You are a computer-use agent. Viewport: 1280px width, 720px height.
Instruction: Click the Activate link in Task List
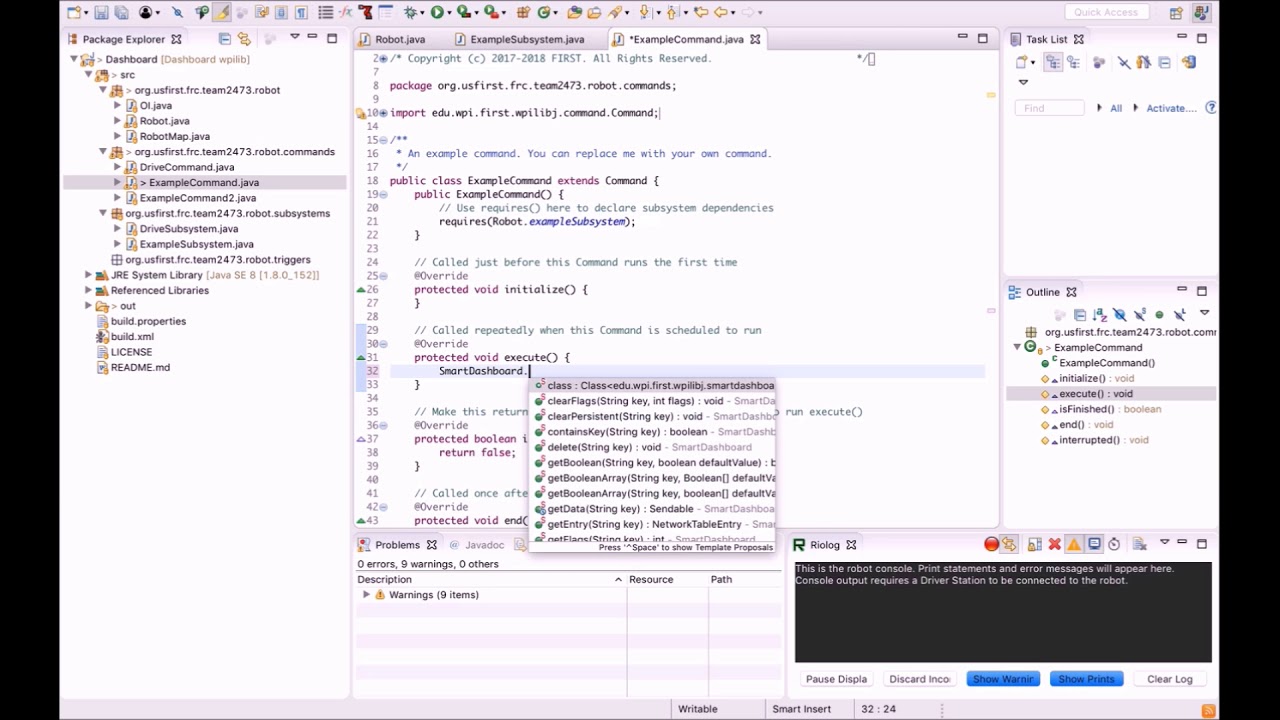[1171, 108]
